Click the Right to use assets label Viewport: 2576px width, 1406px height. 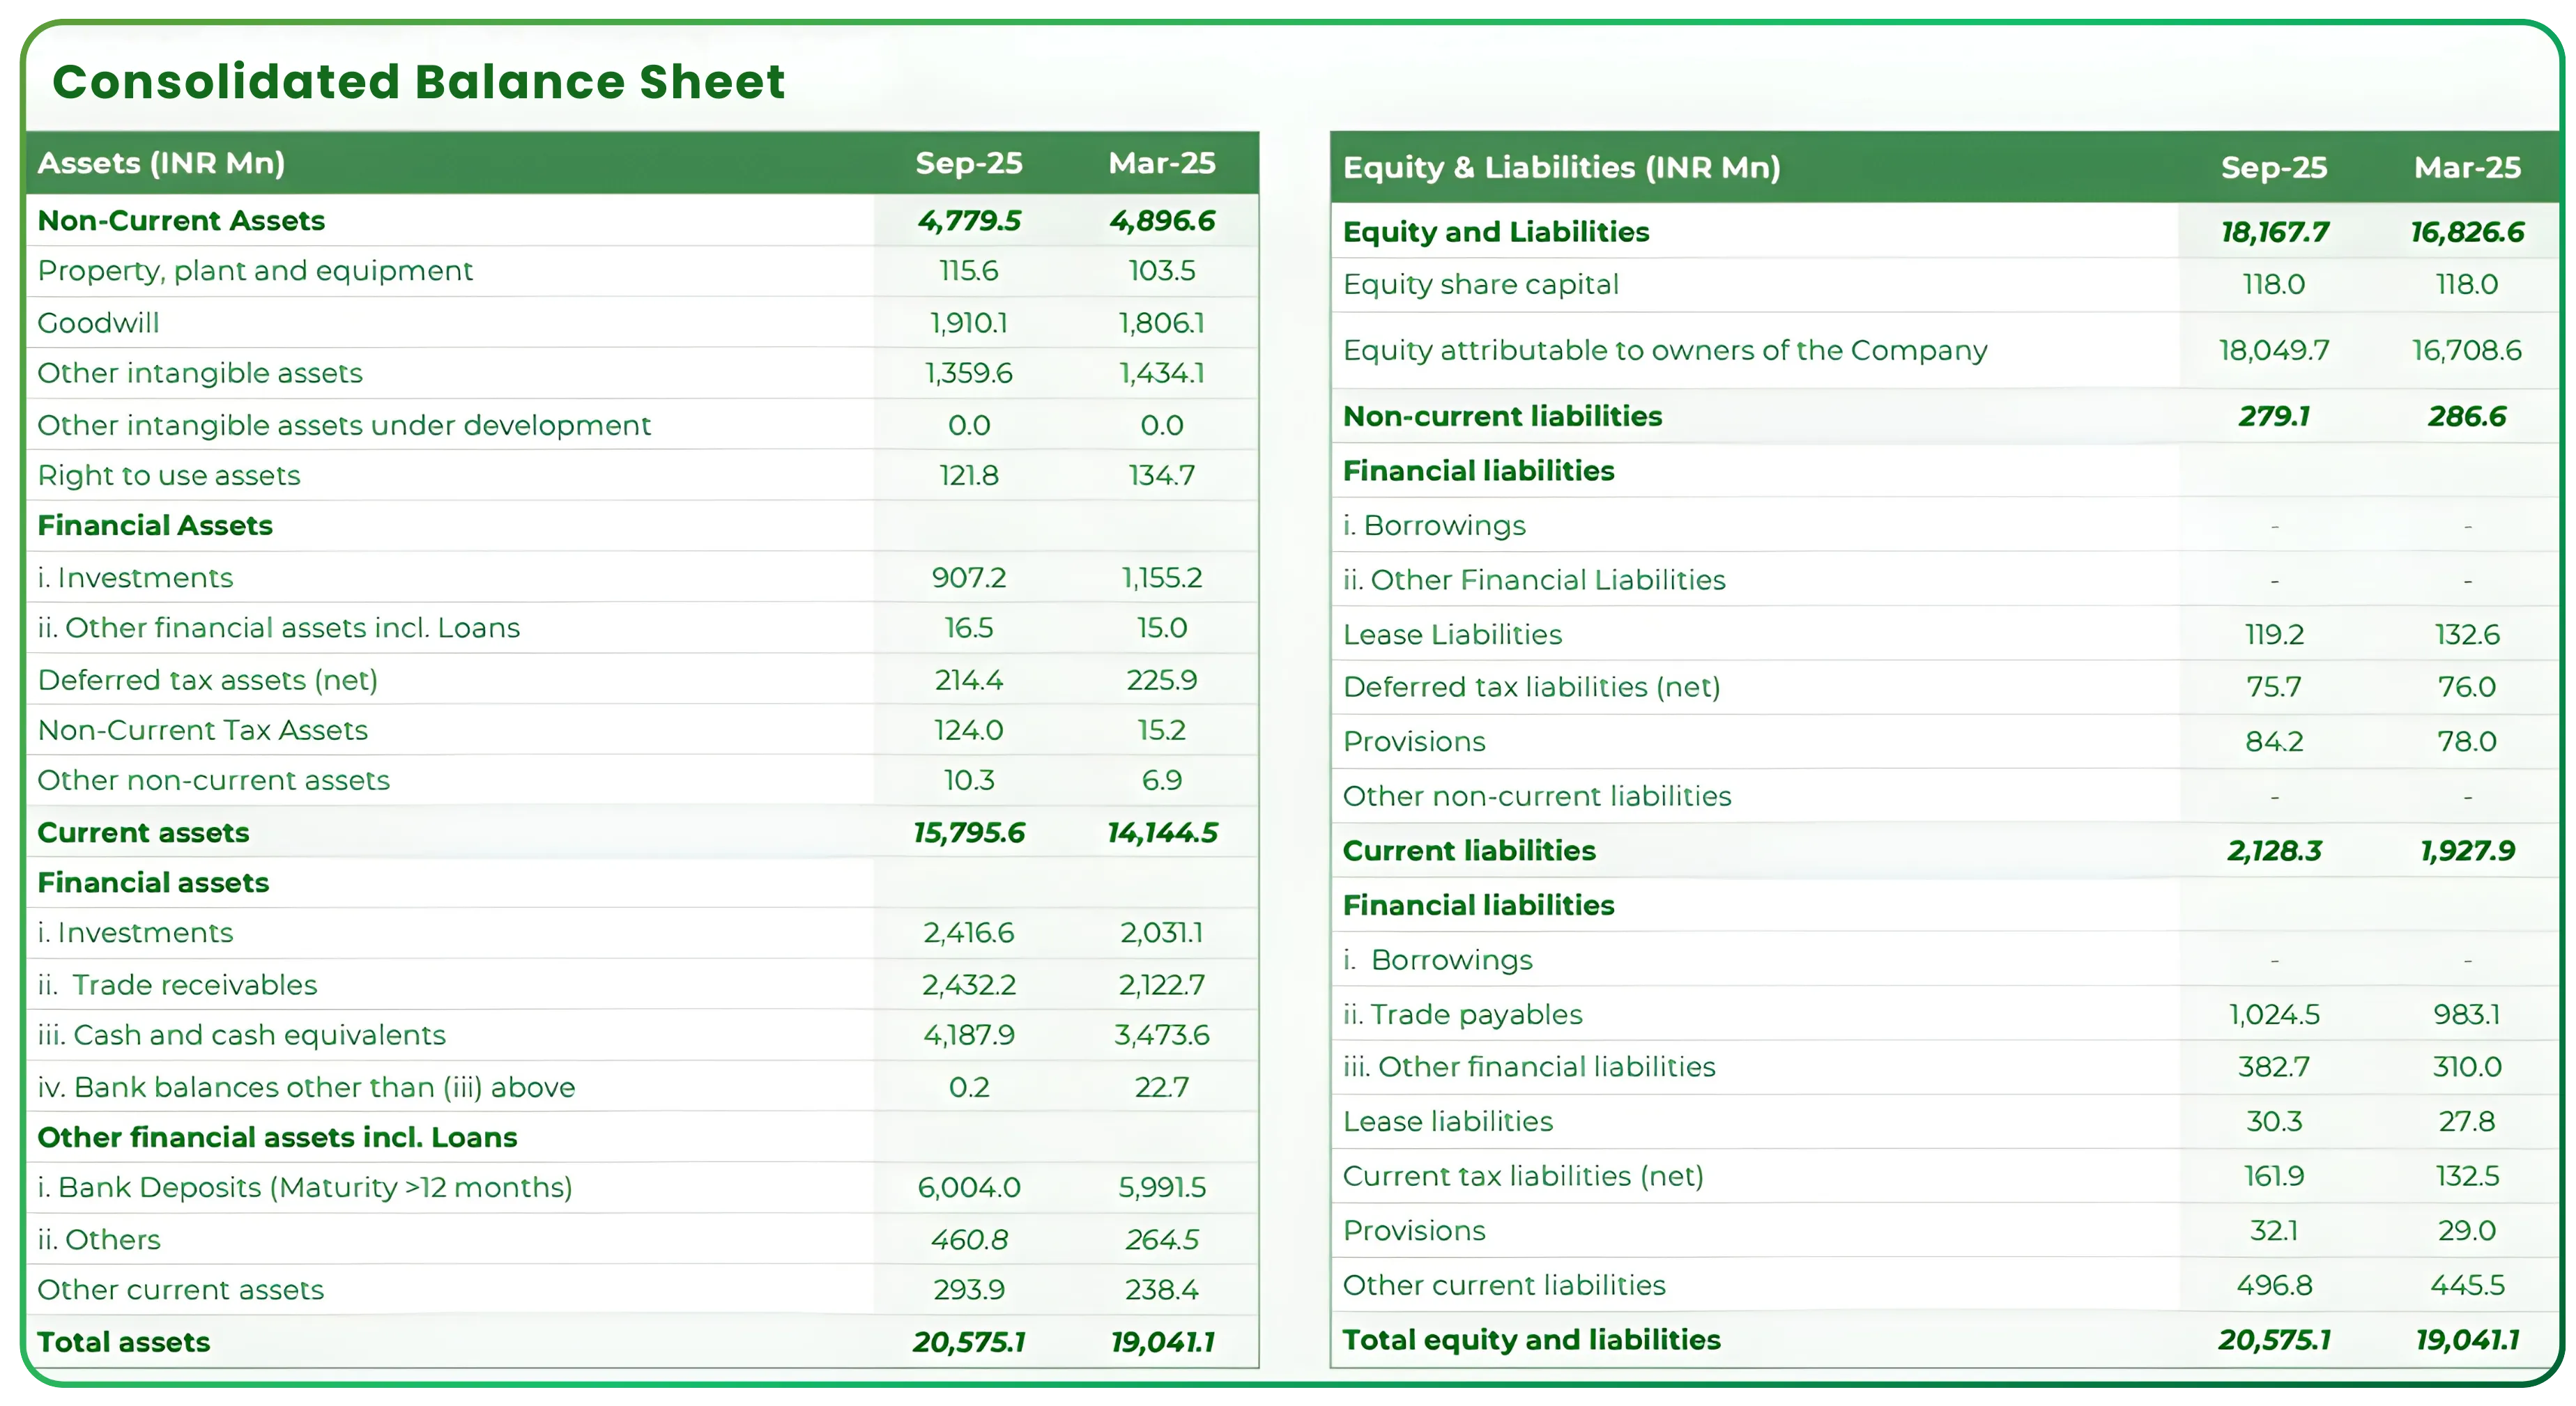pos(169,475)
